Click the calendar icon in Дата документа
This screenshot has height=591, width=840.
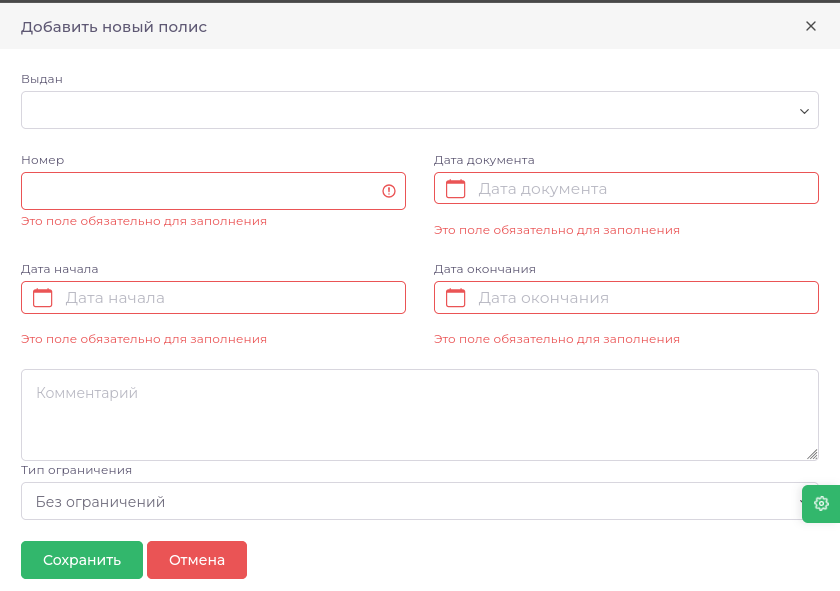(x=456, y=188)
